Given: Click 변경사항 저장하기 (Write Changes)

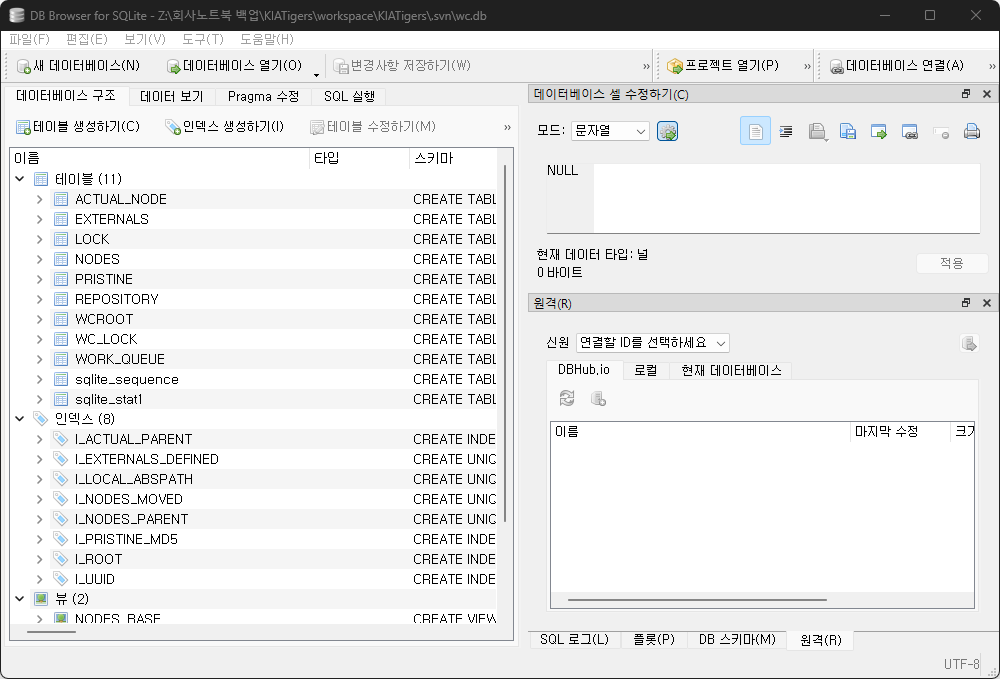Looking at the screenshot, I should (402, 66).
